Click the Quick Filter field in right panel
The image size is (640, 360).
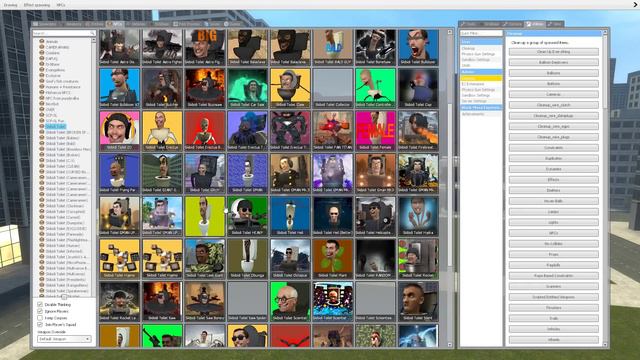[x=481, y=33]
